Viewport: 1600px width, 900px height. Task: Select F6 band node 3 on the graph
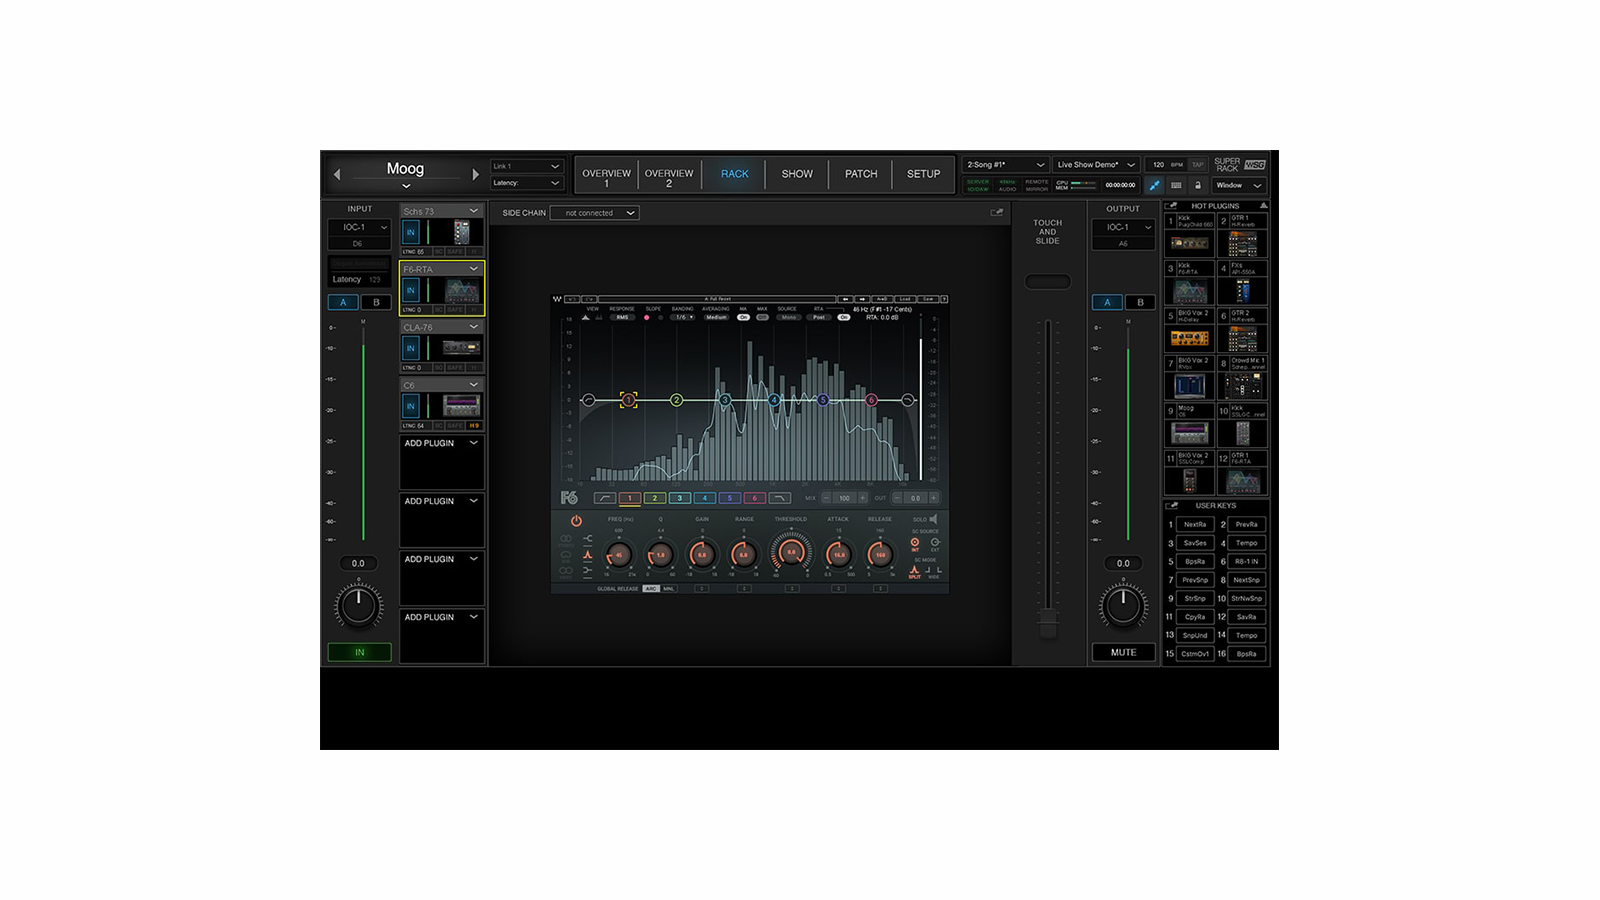click(725, 400)
